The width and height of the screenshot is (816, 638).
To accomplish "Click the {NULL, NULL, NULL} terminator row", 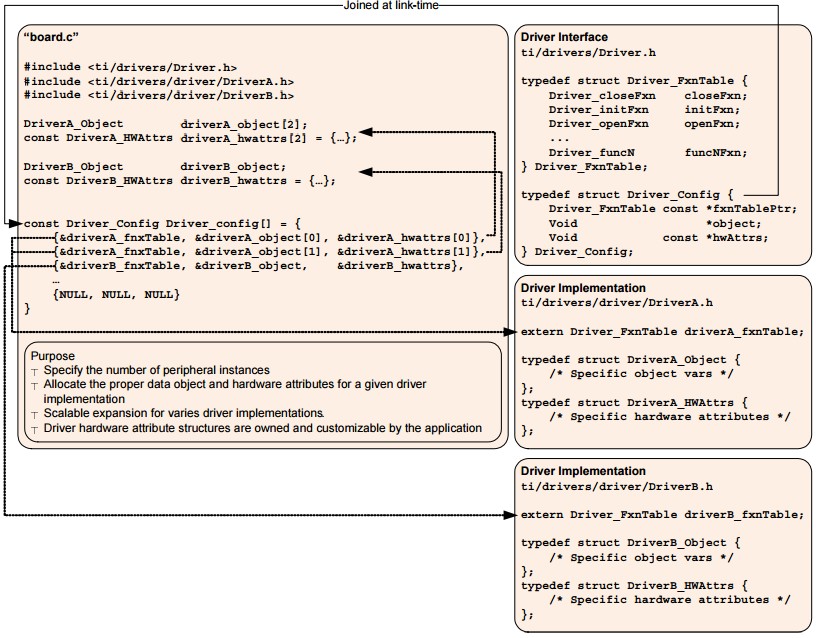I will pyautogui.click(x=116, y=295).
